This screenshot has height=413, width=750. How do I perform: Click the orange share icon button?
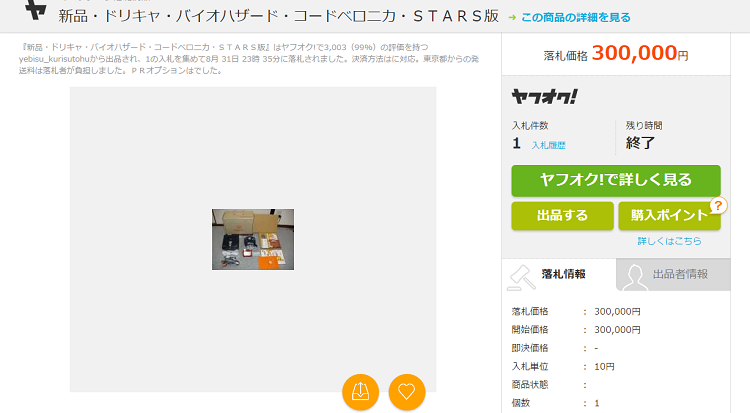pos(361,392)
